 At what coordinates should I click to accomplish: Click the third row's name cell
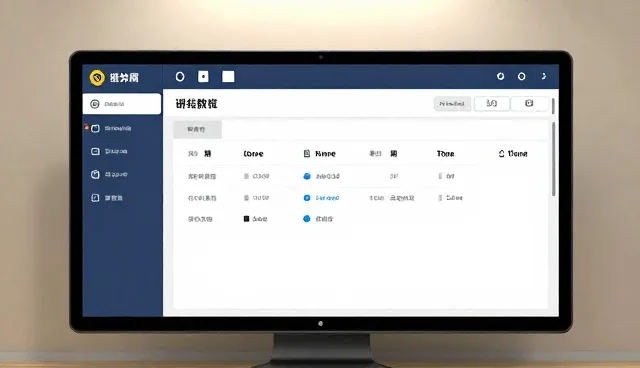point(200,219)
